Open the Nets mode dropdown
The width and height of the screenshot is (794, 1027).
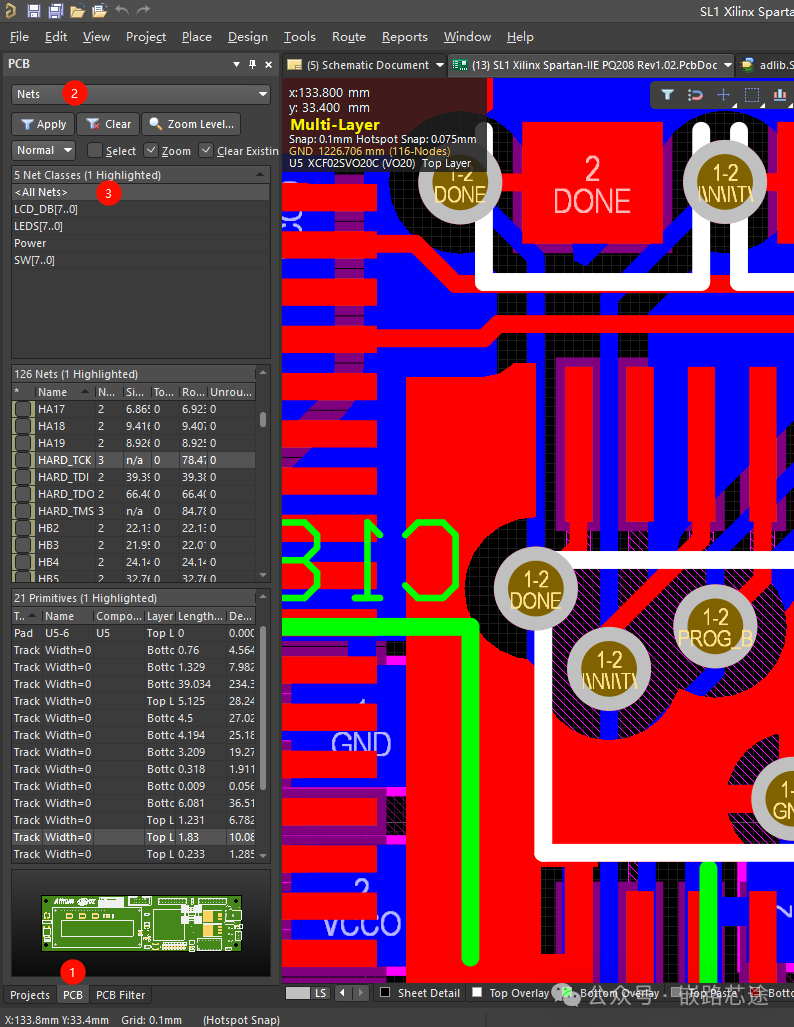[x=141, y=94]
